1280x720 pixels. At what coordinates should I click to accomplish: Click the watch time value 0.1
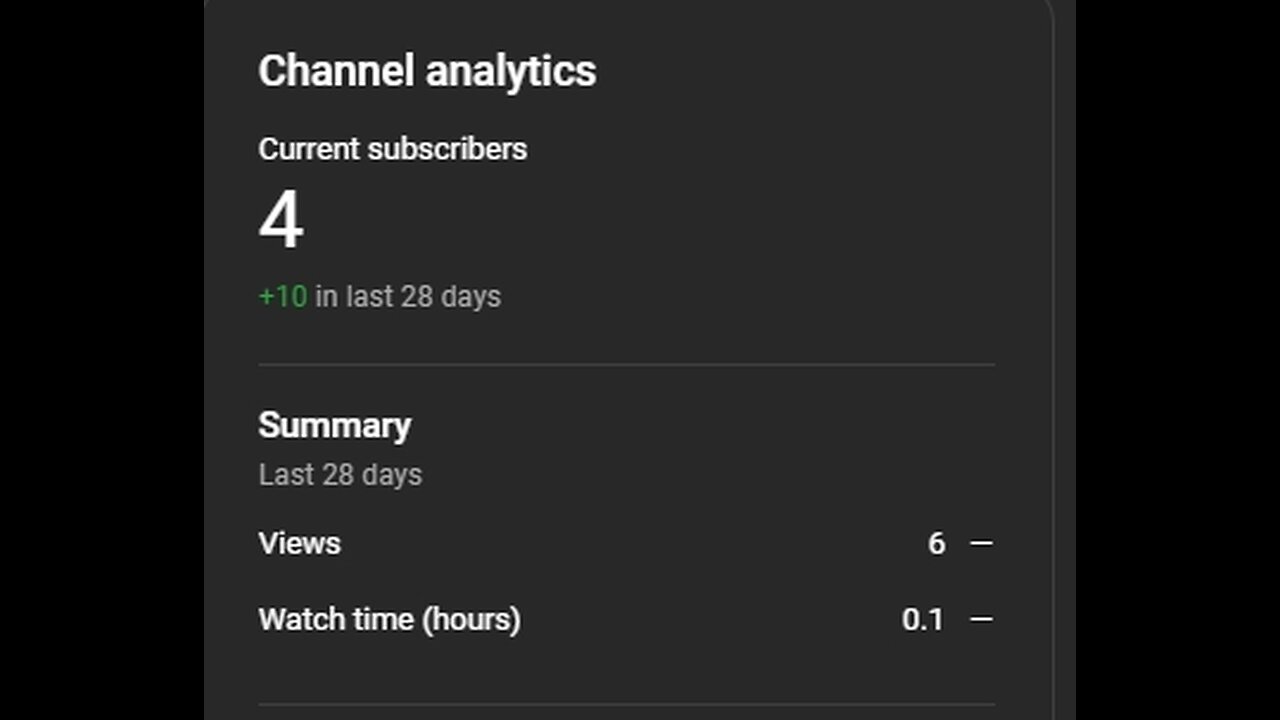922,619
